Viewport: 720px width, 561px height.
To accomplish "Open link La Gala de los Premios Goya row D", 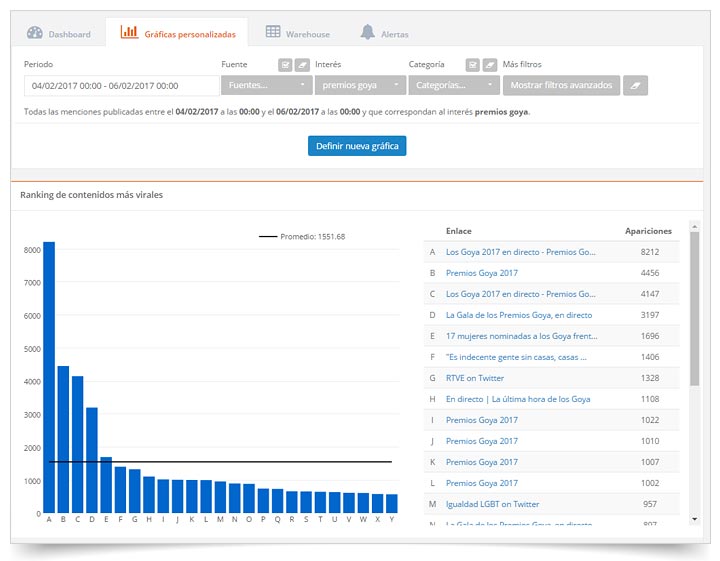I will [519, 315].
